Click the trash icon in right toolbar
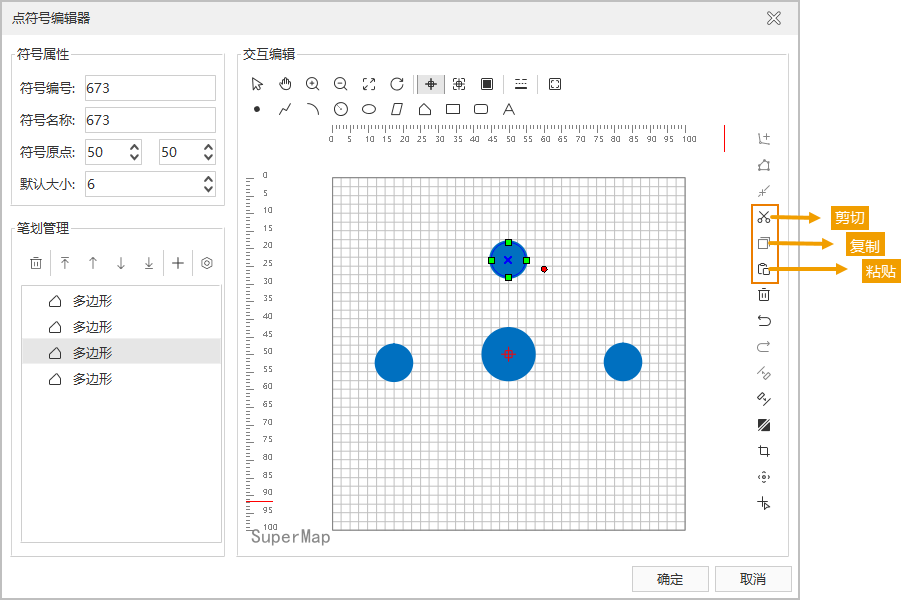Image resolution: width=914 pixels, height=600 pixels. [764, 294]
